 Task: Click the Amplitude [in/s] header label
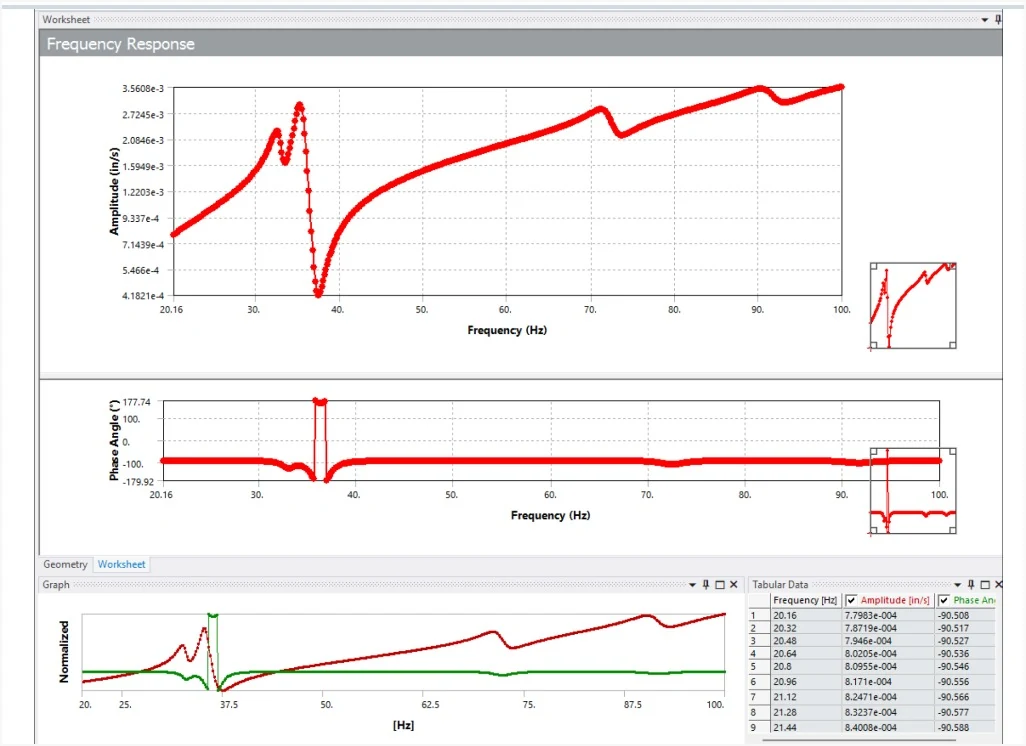894,600
